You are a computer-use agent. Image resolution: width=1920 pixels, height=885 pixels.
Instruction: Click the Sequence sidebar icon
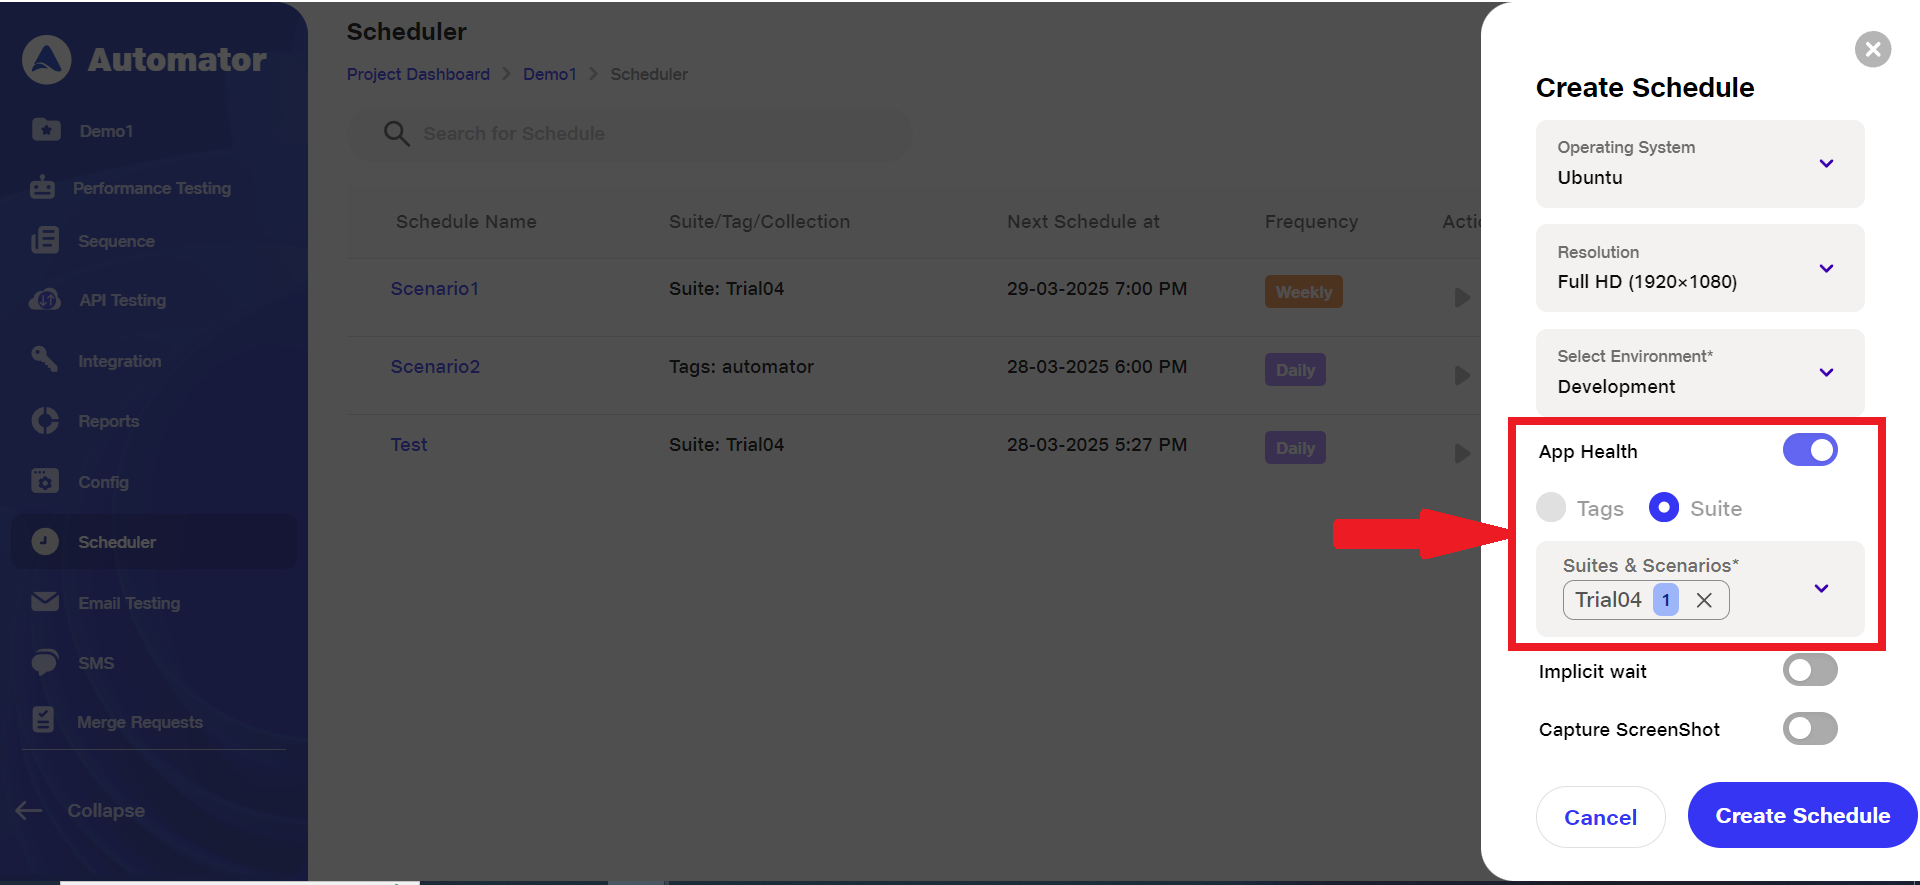tap(45, 240)
